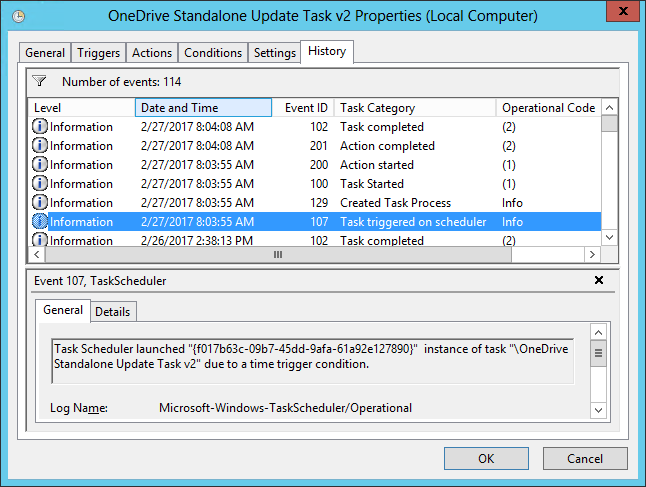The height and width of the screenshot is (487, 646).
Task: Select the History tab
Action: [327, 52]
